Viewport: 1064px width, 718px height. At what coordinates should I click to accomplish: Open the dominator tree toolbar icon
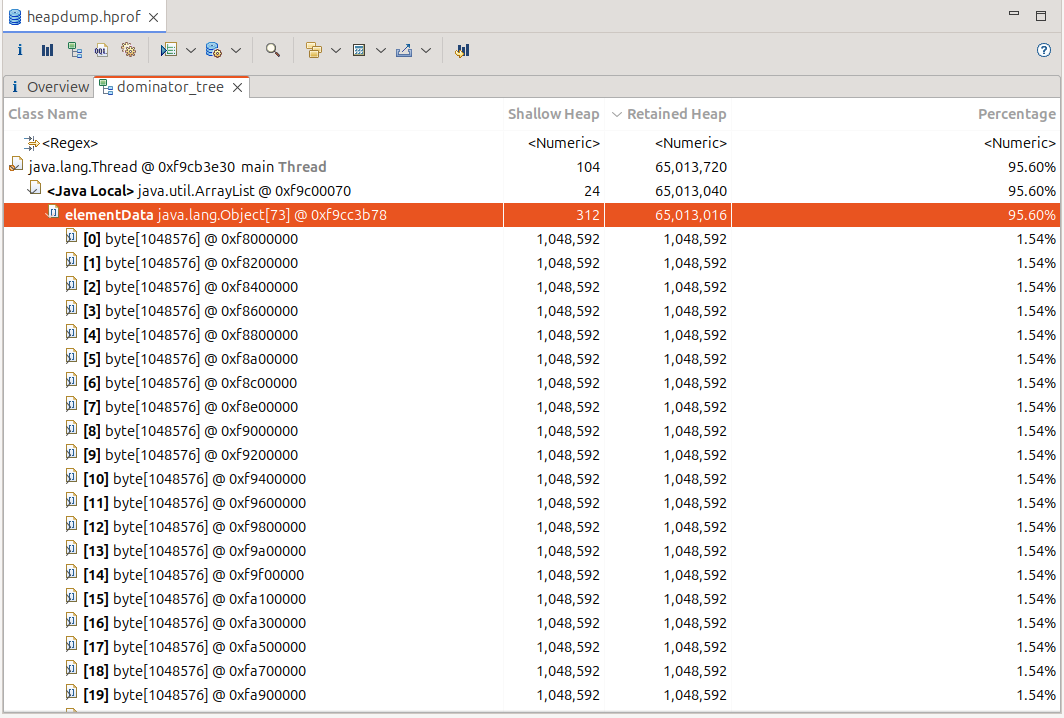click(75, 50)
